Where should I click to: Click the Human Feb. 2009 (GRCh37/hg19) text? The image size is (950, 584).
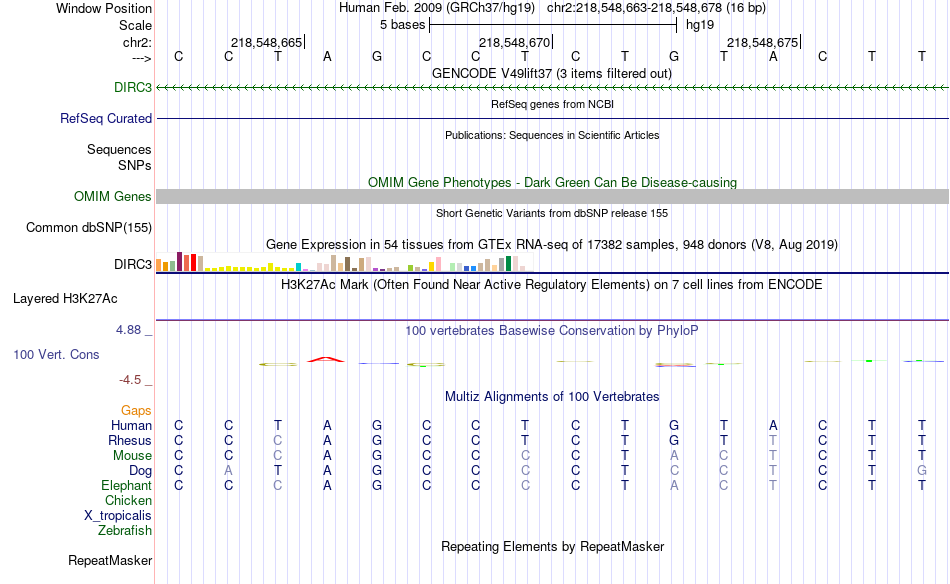437,8
